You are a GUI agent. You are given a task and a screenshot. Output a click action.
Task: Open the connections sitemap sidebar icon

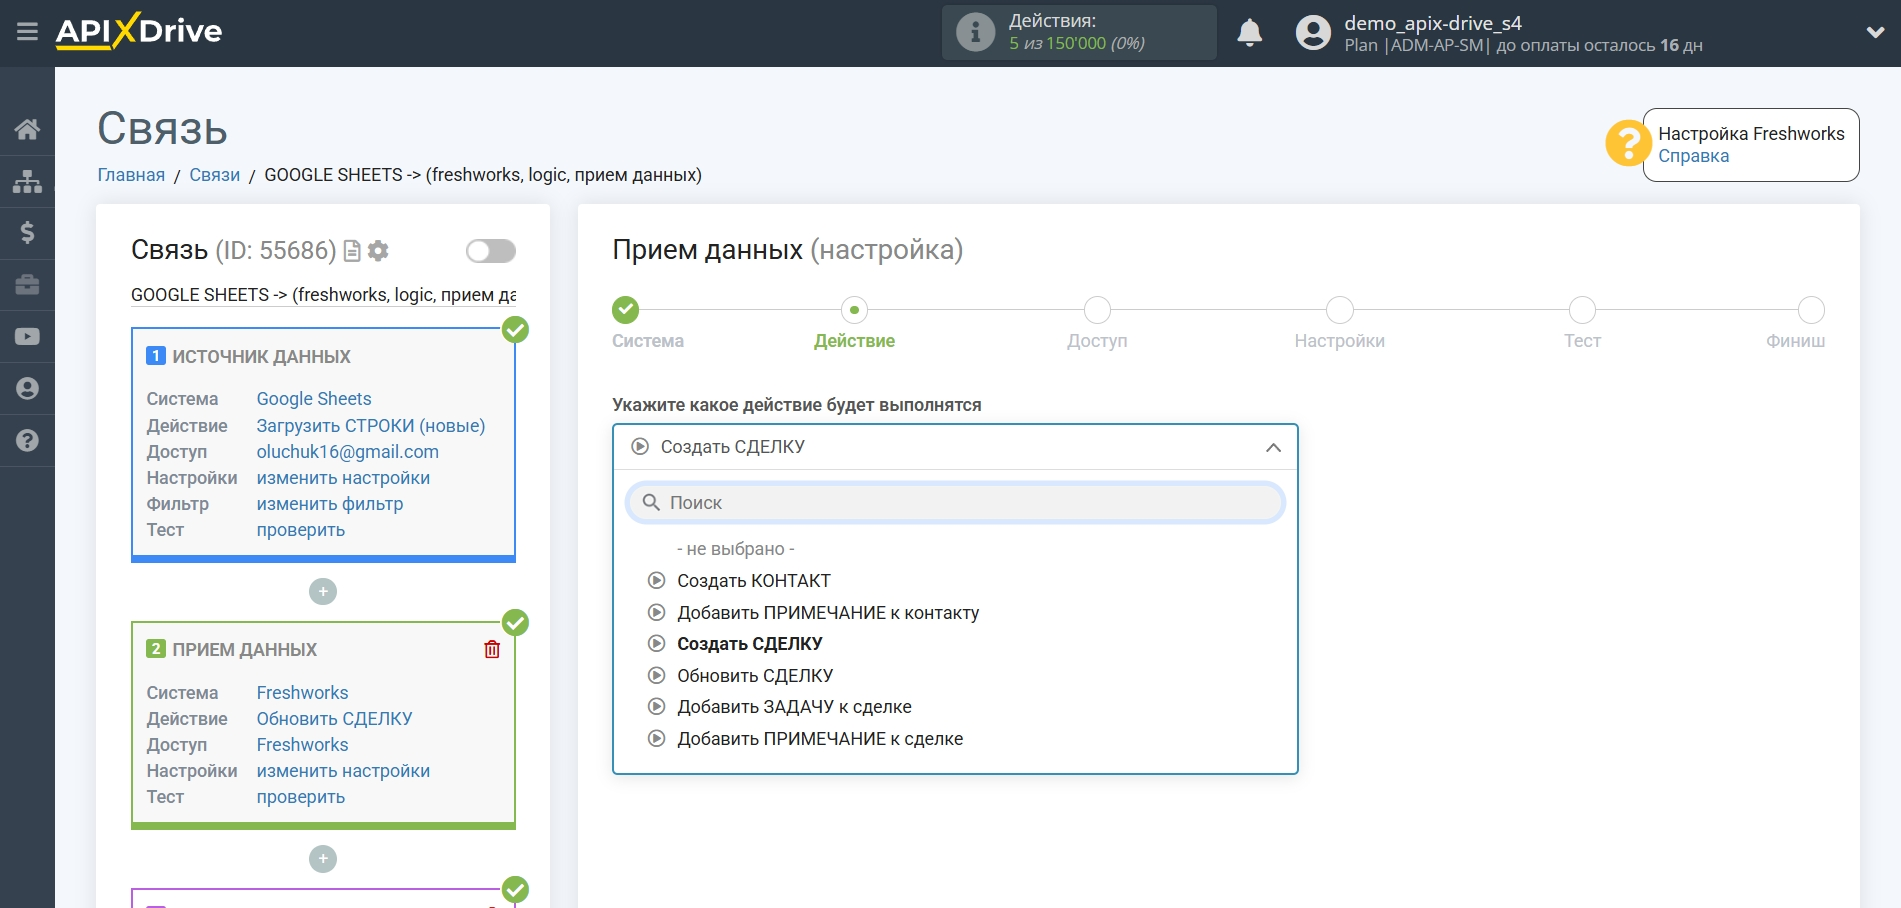click(x=27, y=181)
